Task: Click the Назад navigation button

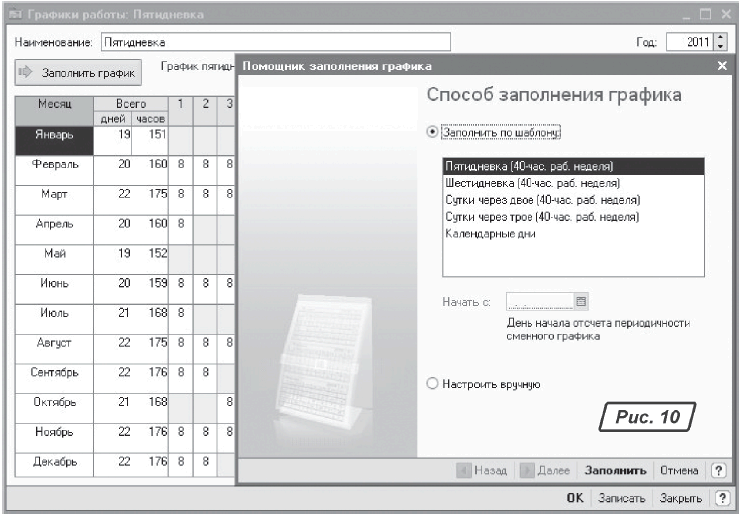Action: click(482, 470)
